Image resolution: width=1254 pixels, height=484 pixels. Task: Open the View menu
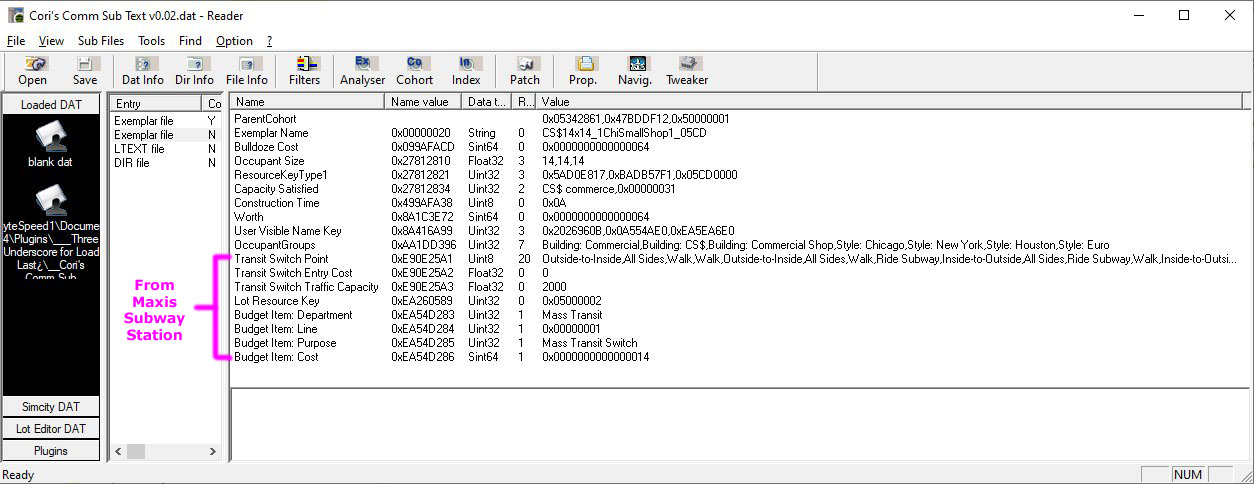[x=51, y=41]
